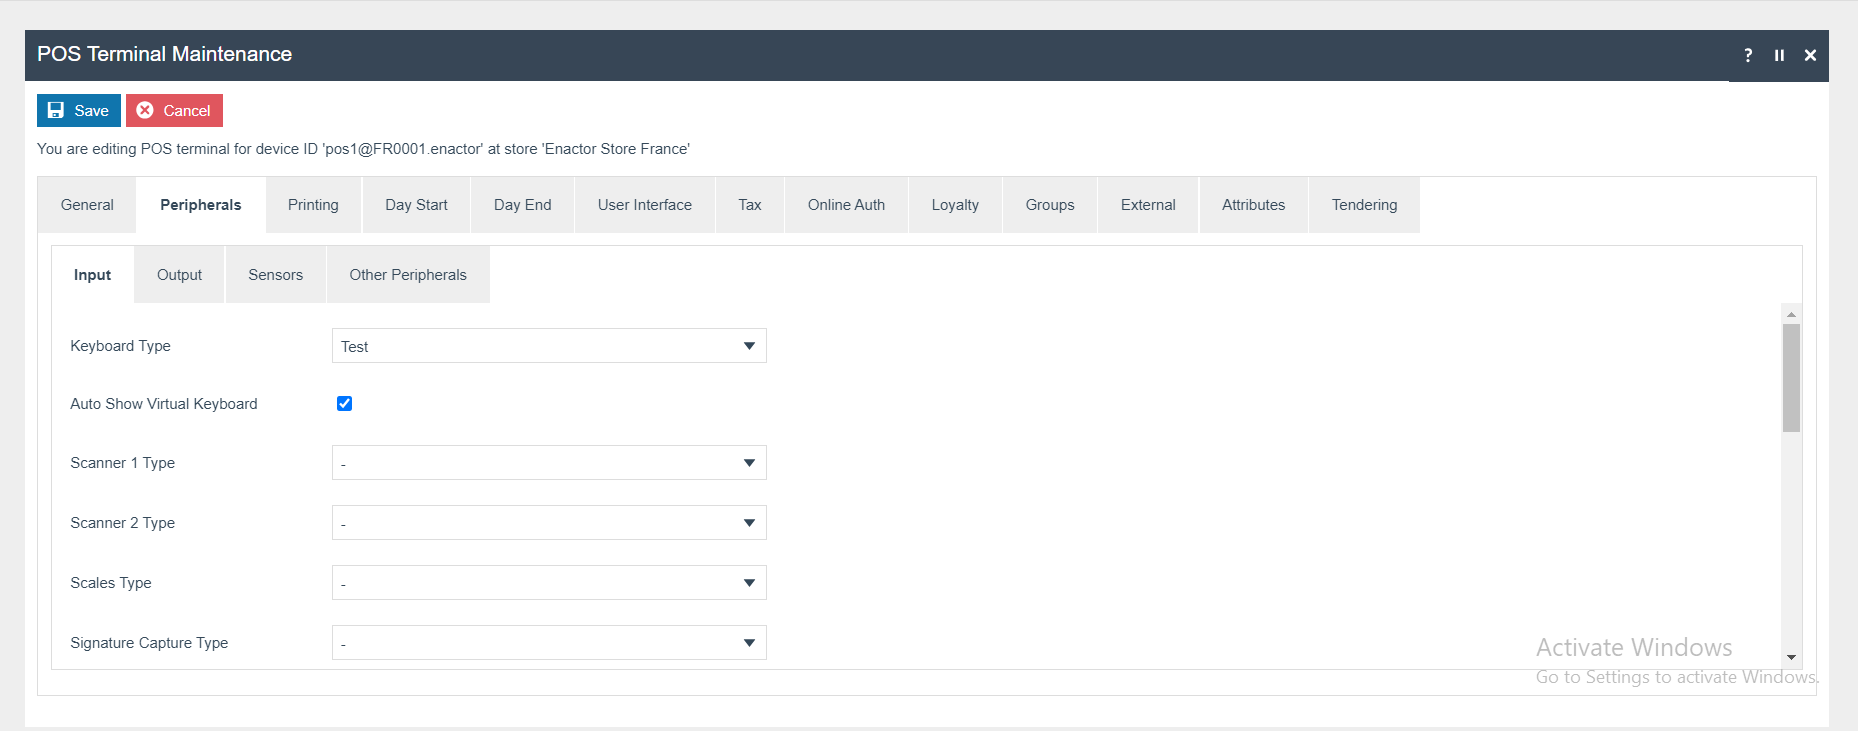Save the POS terminal changes
The height and width of the screenshot is (731, 1858).
[79, 110]
